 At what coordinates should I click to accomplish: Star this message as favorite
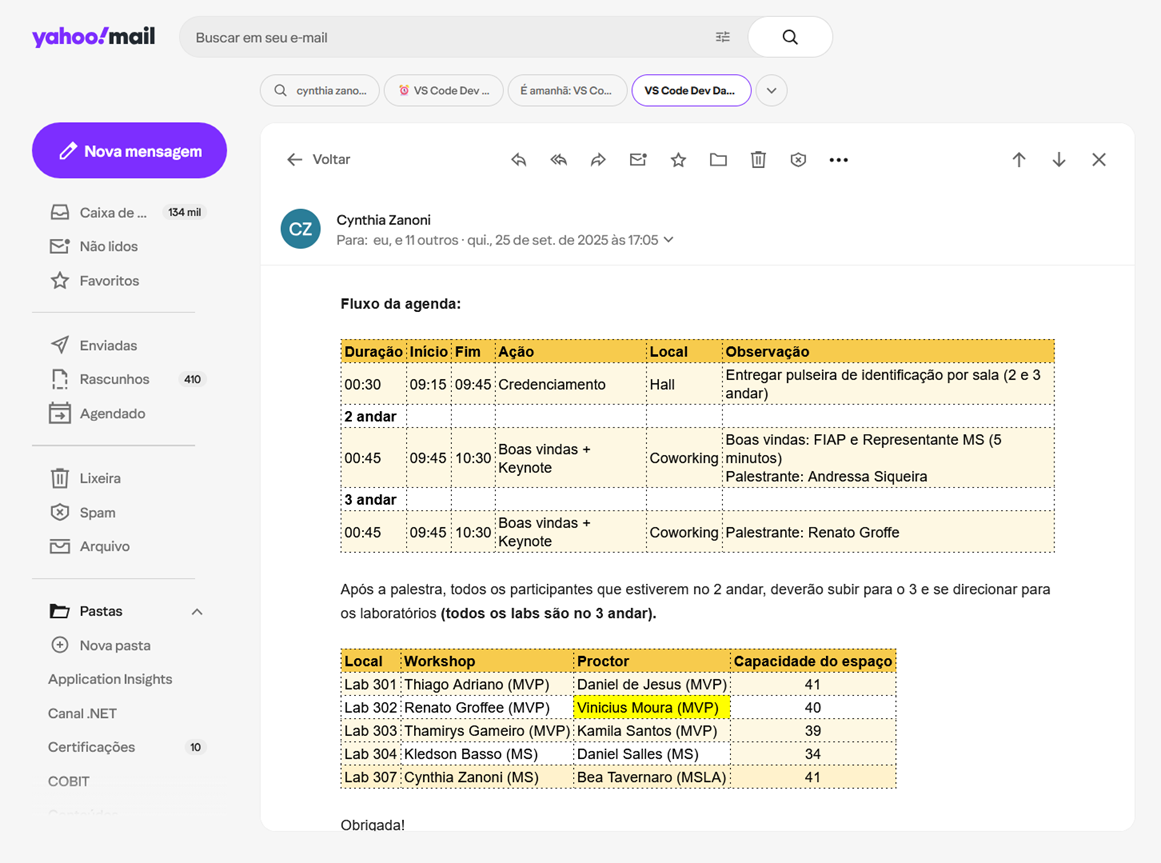tap(678, 160)
